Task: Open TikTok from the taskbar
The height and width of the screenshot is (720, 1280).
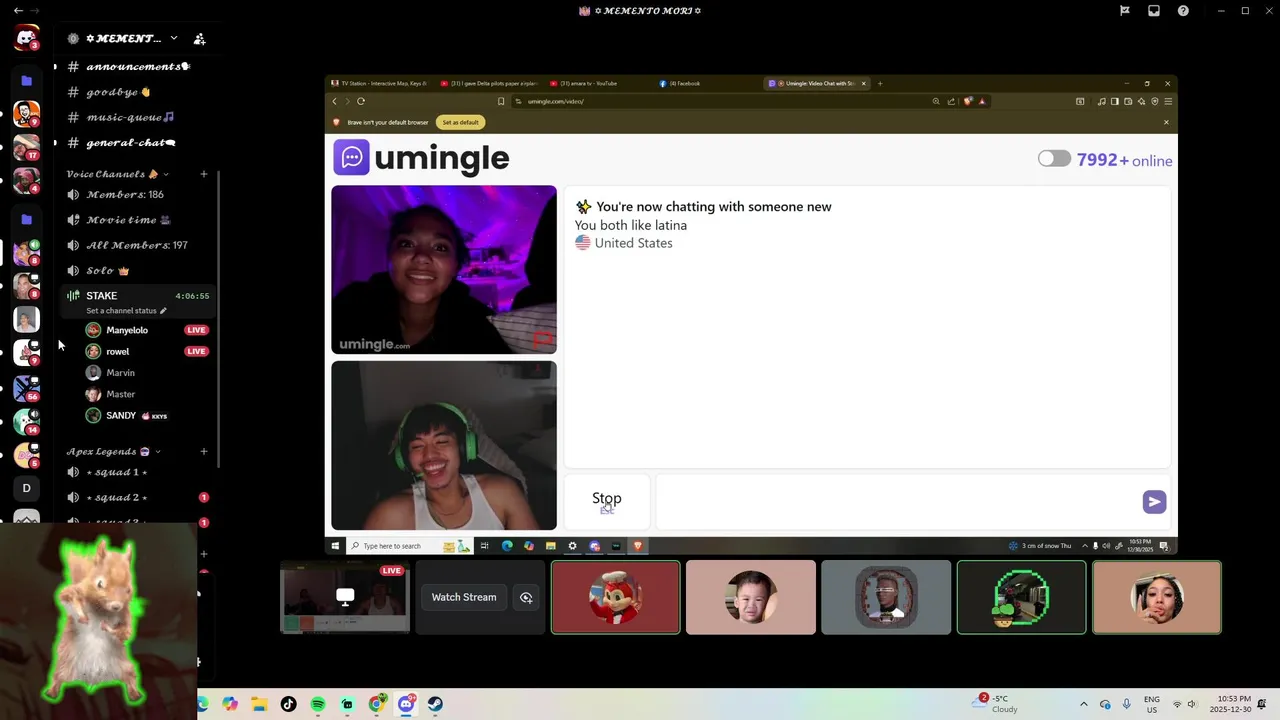Action: (x=289, y=704)
